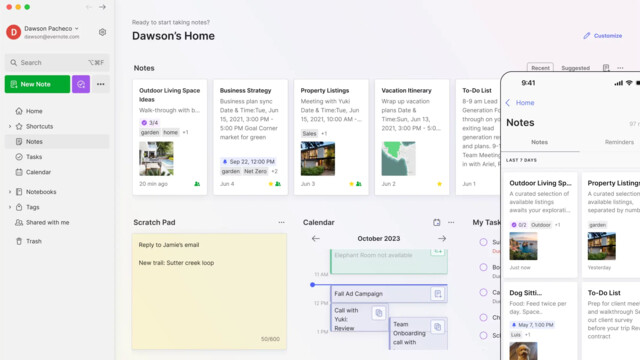Click the current time marker in Calendar
This screenshot has width=640, height=360.
coord(312,284)
